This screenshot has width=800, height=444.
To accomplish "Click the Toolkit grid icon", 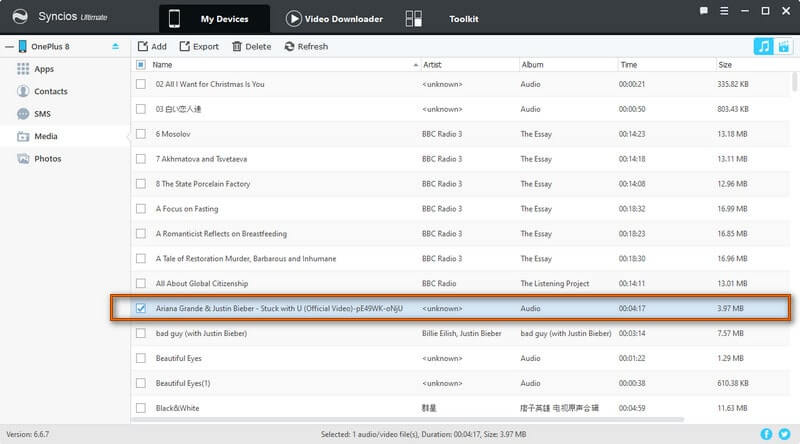I will pos(413,19).
